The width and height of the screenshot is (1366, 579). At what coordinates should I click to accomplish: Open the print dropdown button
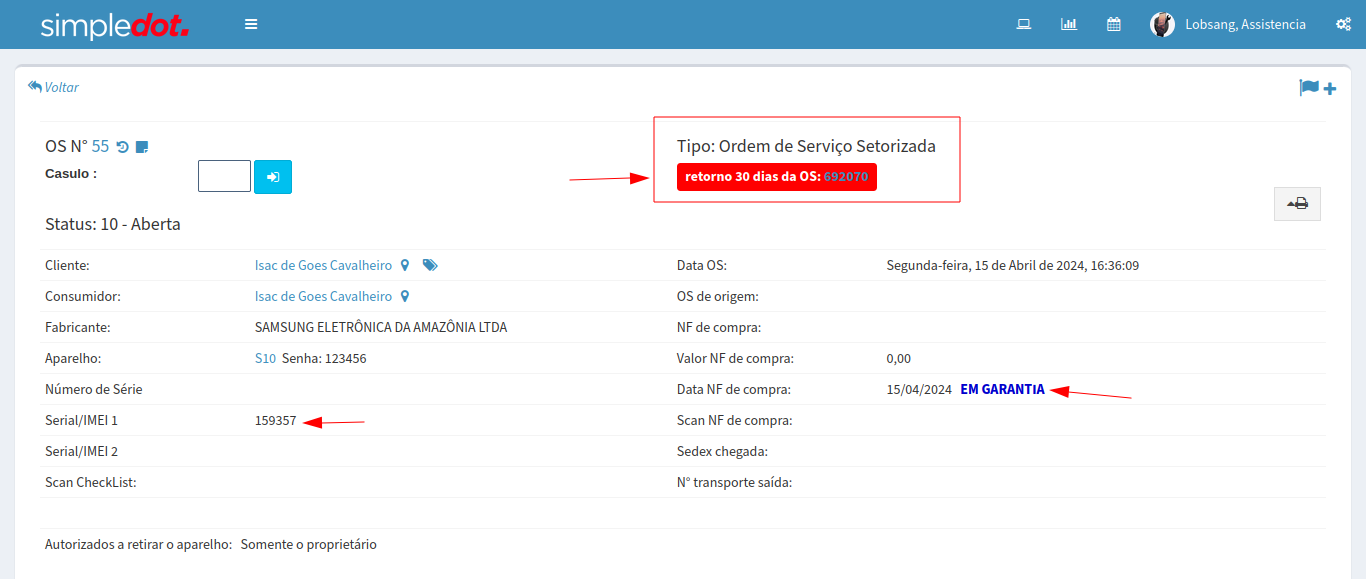(1297, 204)
